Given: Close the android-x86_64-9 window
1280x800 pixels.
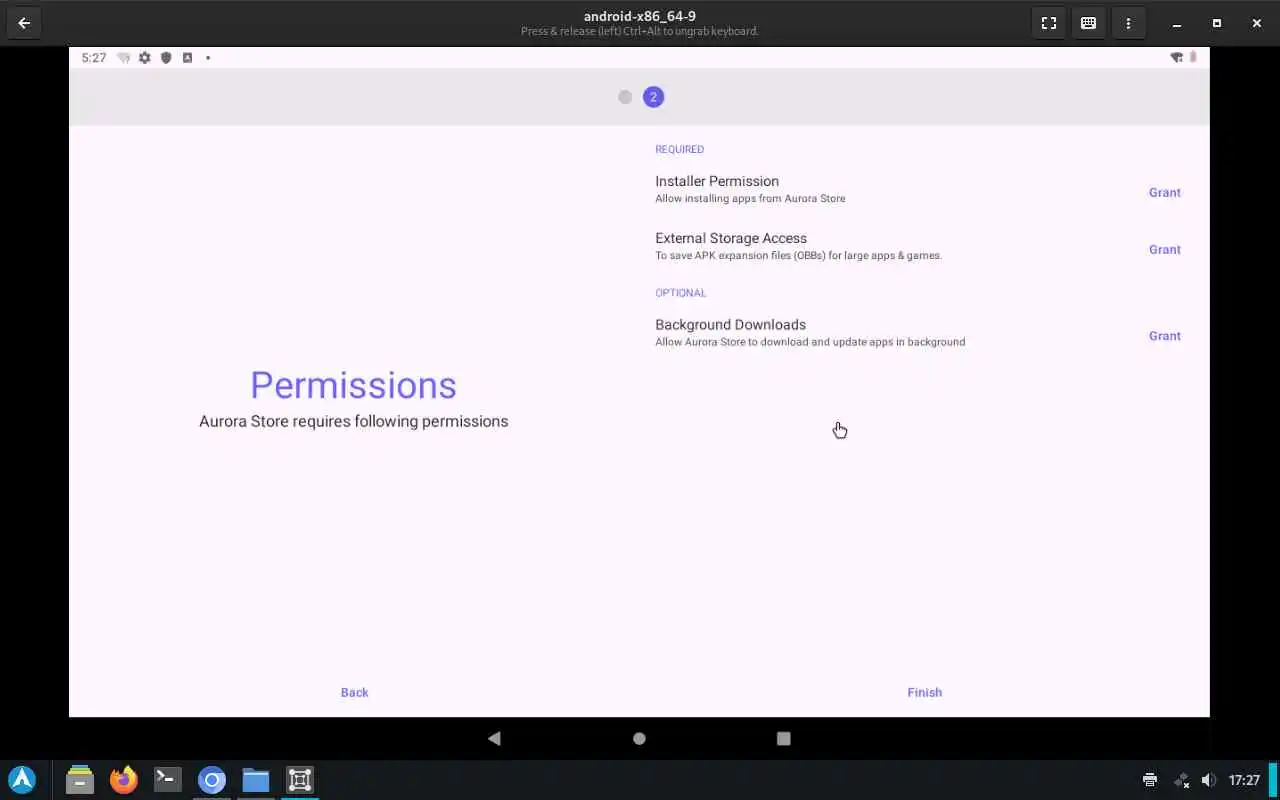Looking at the screenshot, I should click(1256, 23).
